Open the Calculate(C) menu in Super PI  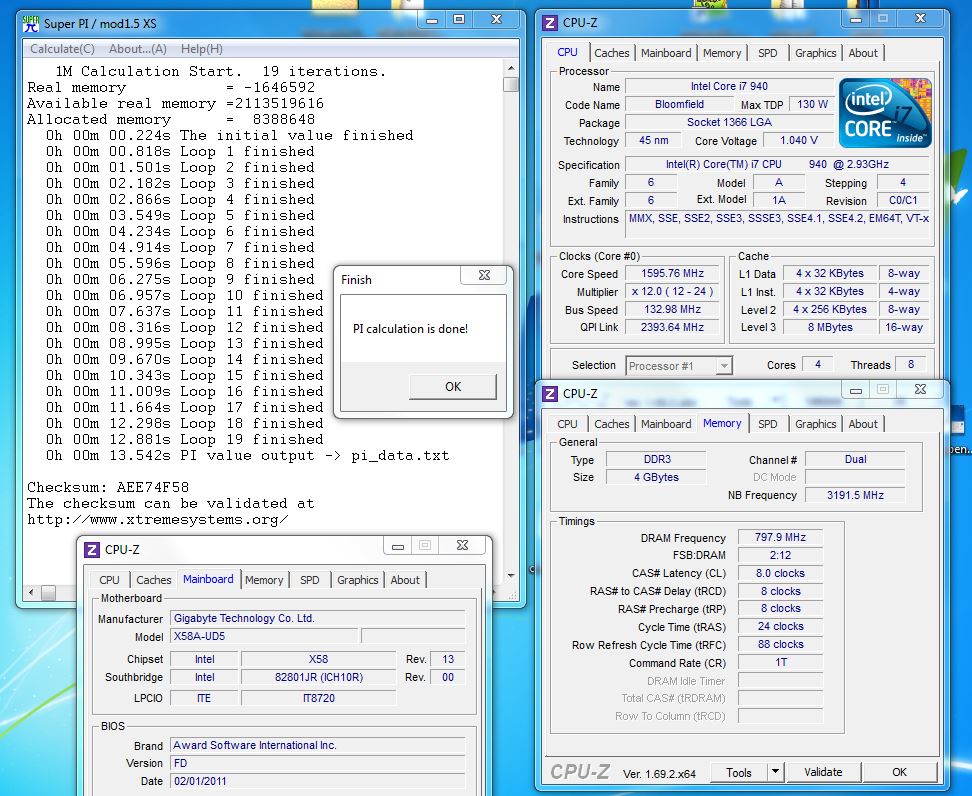pyautogui.click(x=62, y=48)
